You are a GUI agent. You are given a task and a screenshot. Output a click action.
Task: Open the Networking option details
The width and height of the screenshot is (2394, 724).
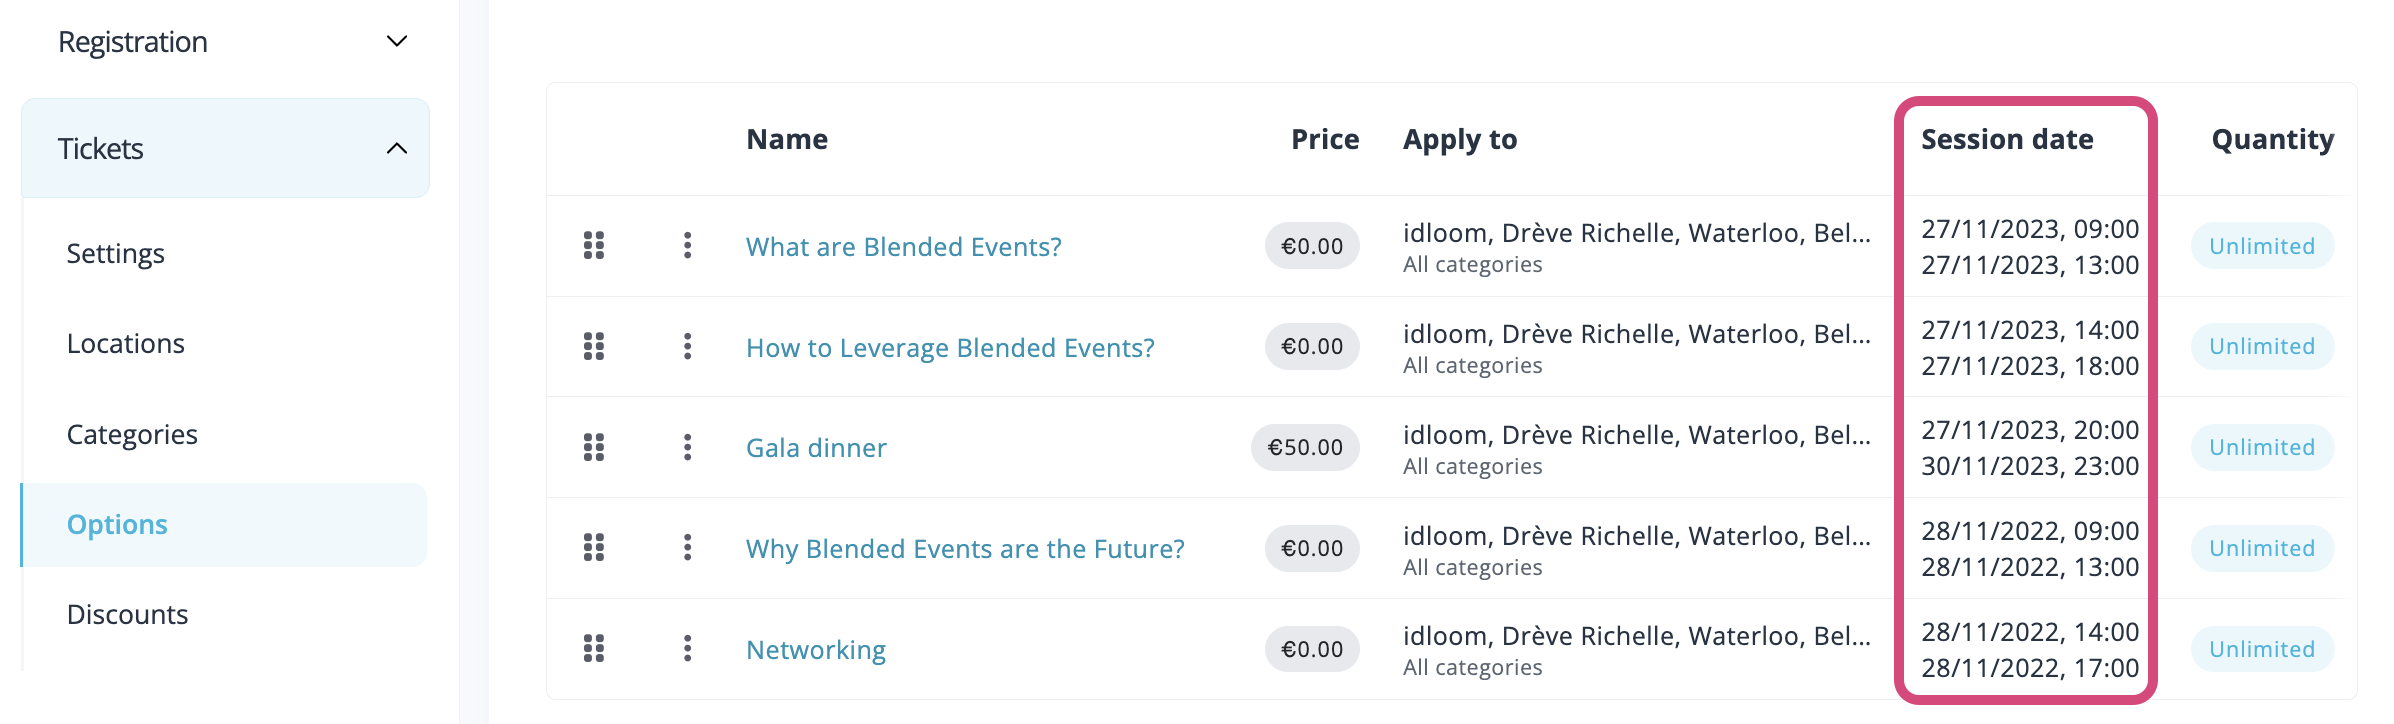815,648
